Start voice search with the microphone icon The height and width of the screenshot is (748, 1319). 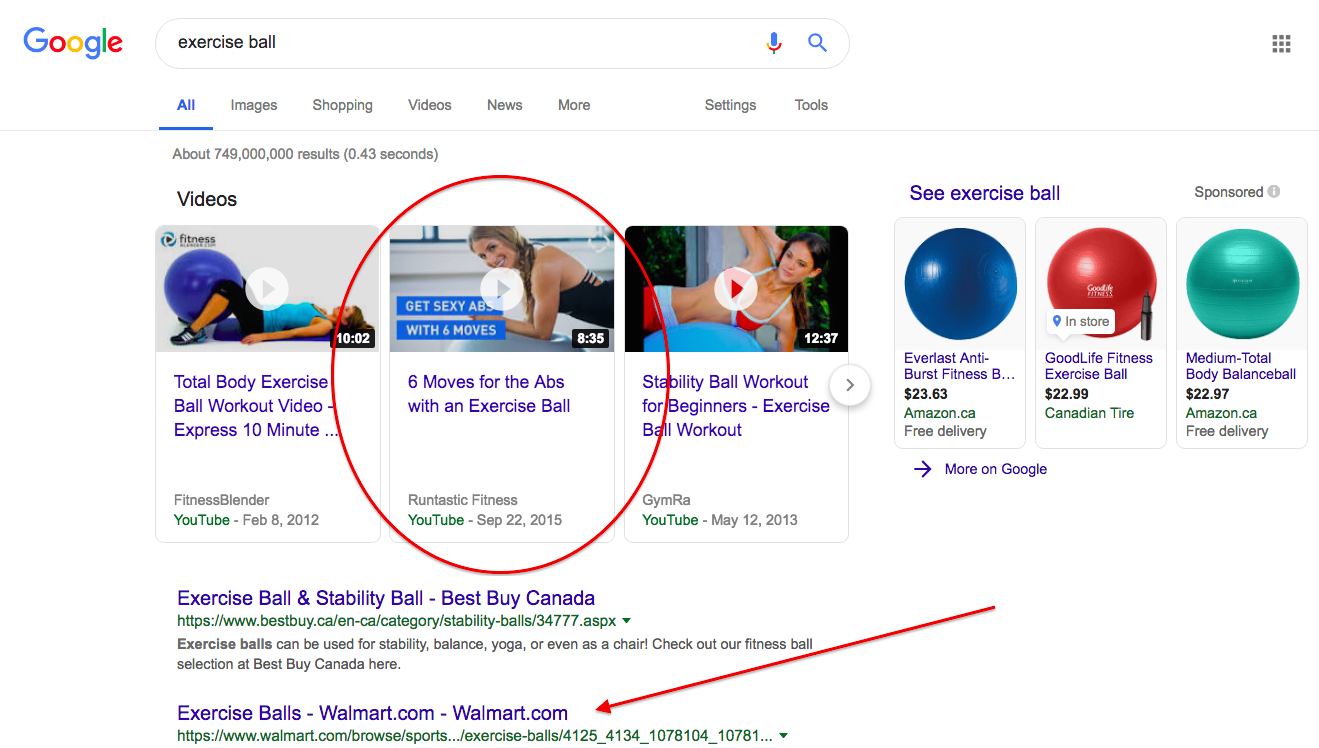(773, 42)
